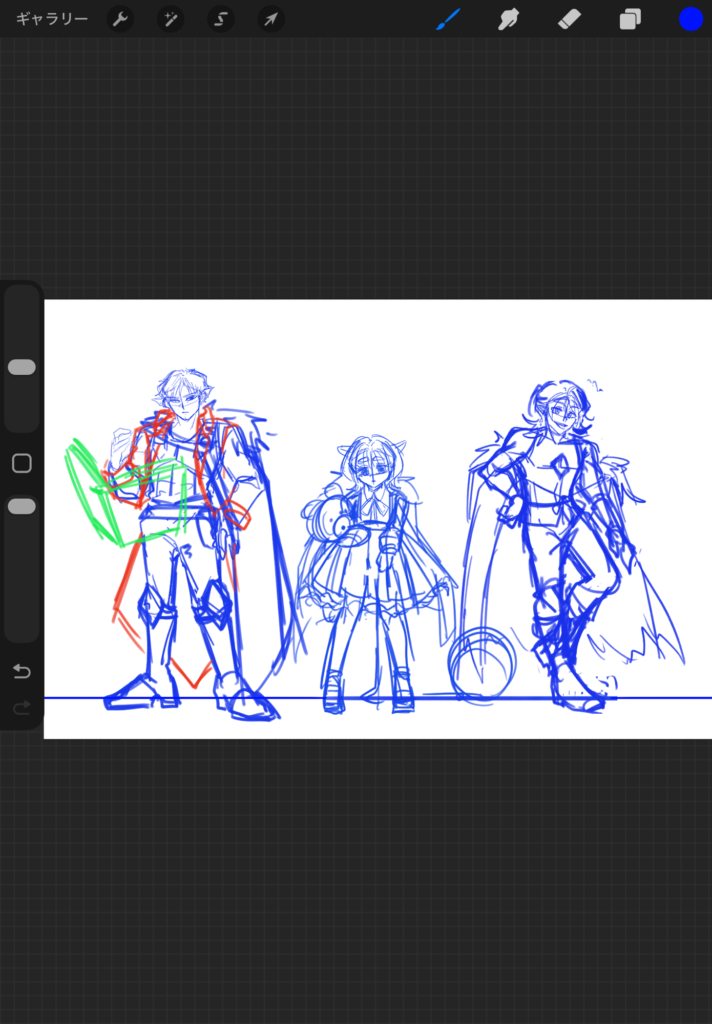Tap the middle girl character's face
This screenshot has width=712, height=1024.
point(371,466)
